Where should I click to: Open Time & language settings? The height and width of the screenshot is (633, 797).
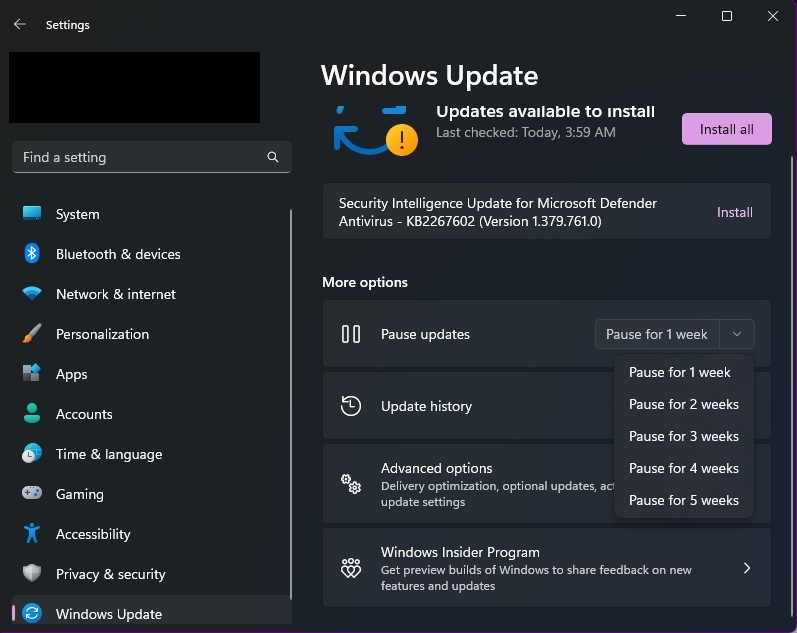[x=151, y=454]
